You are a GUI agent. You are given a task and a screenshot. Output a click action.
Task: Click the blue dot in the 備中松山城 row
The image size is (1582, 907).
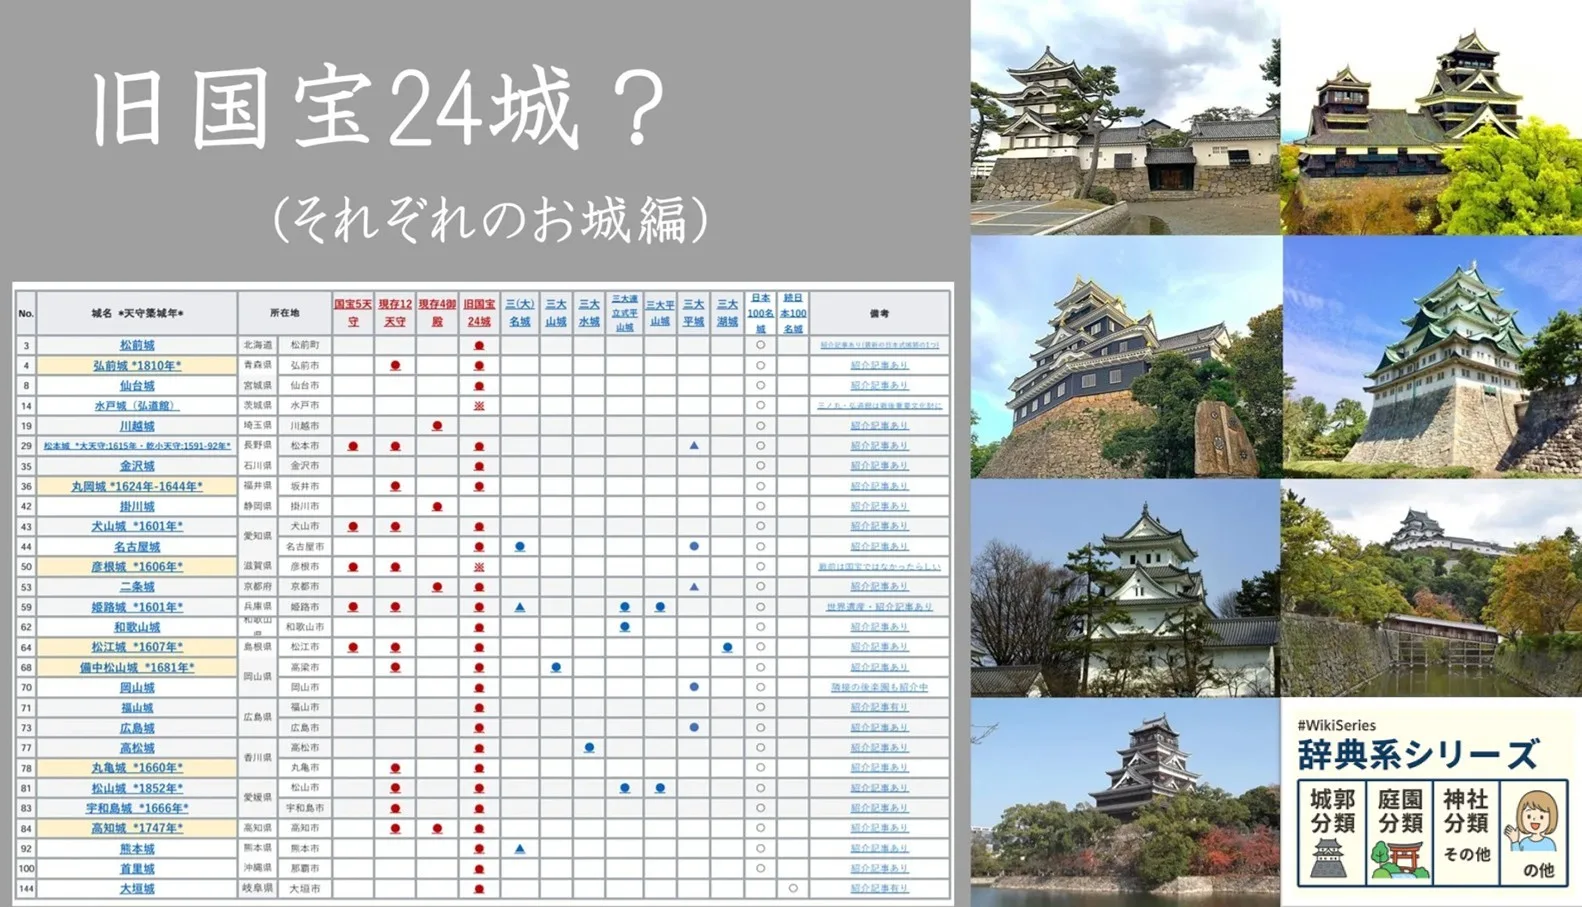[556, 667]
